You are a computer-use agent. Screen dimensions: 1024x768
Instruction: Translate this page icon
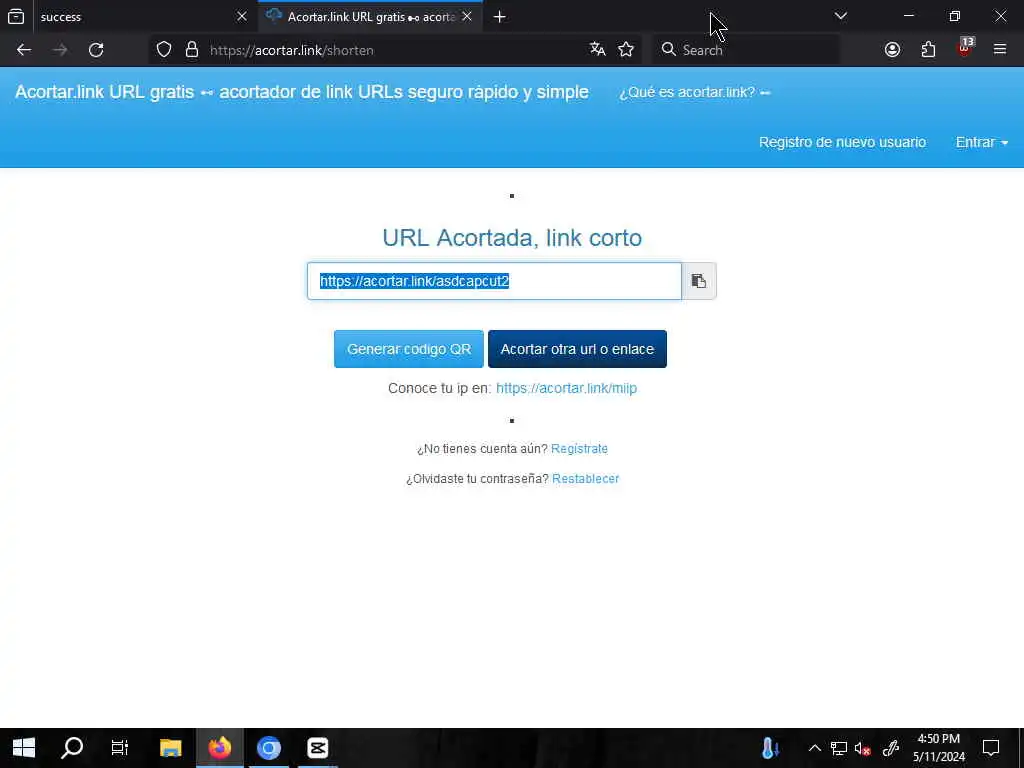coord(598,50)
